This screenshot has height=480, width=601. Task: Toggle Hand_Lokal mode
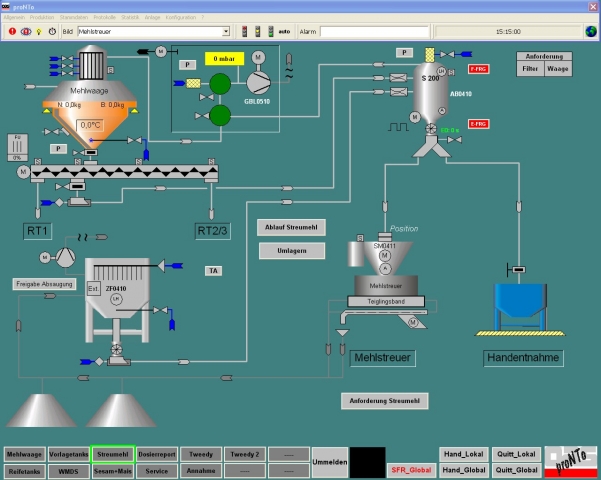click(x=463, y=454)
